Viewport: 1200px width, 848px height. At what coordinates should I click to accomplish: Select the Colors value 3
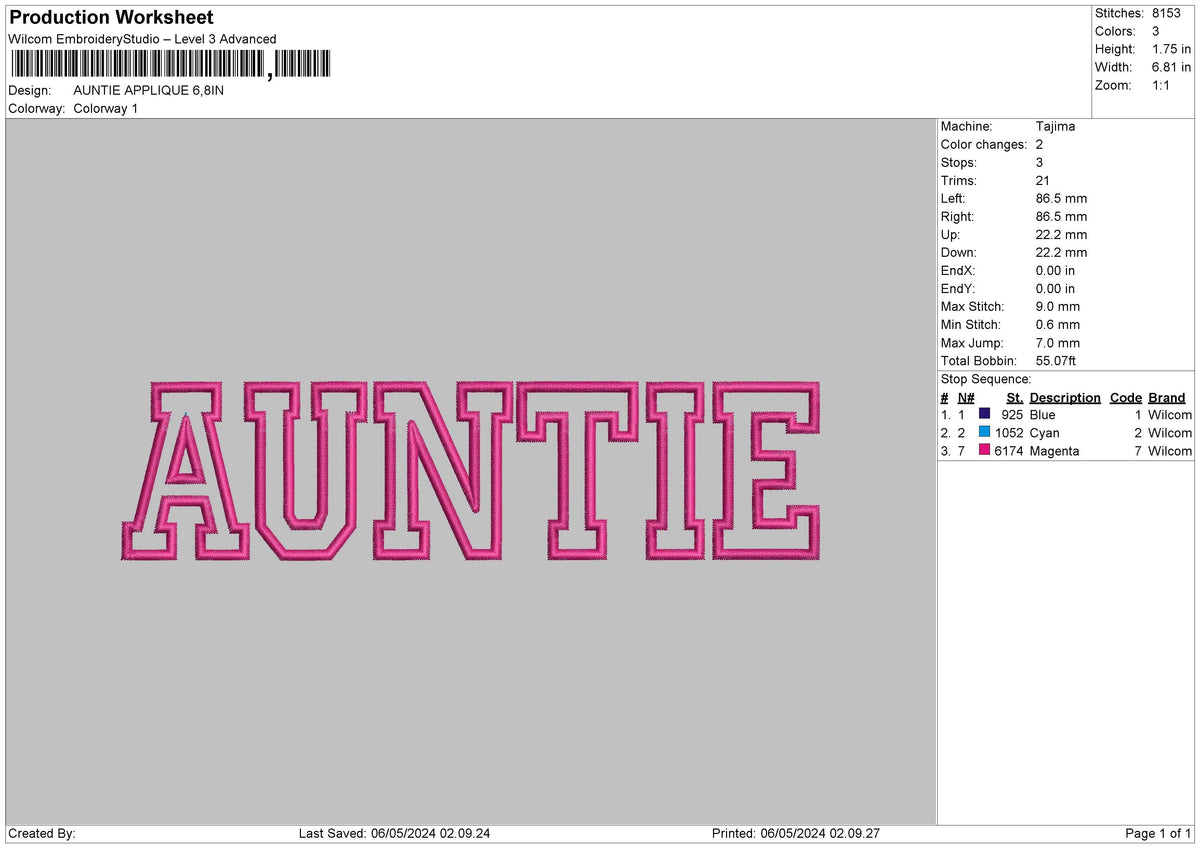(1156, 31)
